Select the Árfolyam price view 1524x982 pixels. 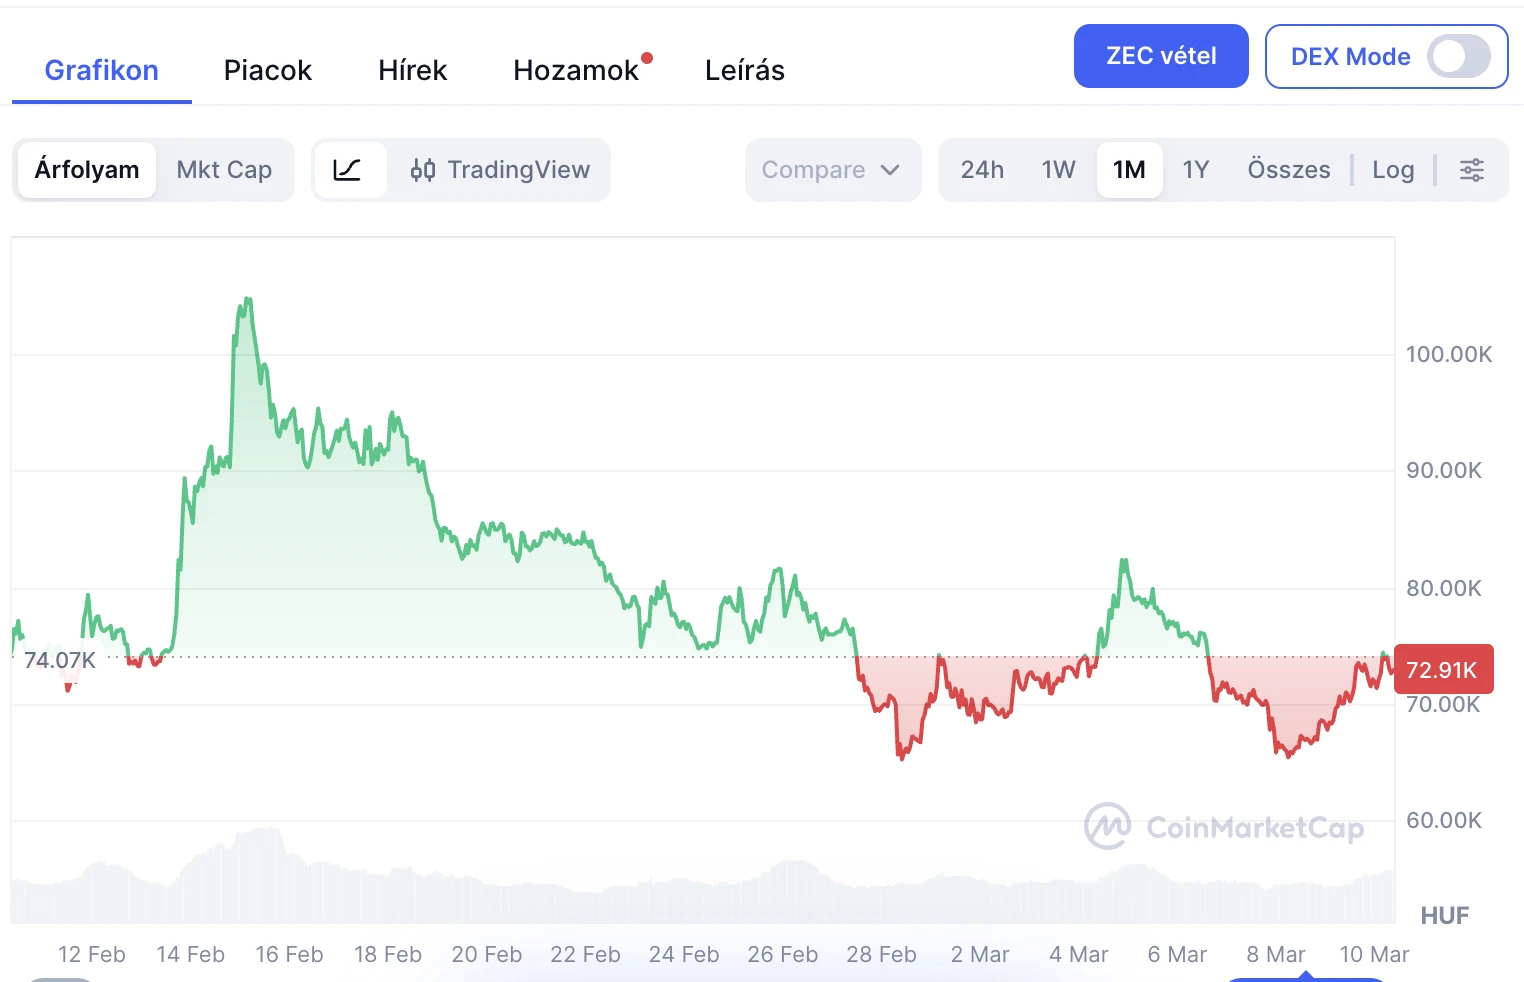pyautogui.click(x=87, y=170)
